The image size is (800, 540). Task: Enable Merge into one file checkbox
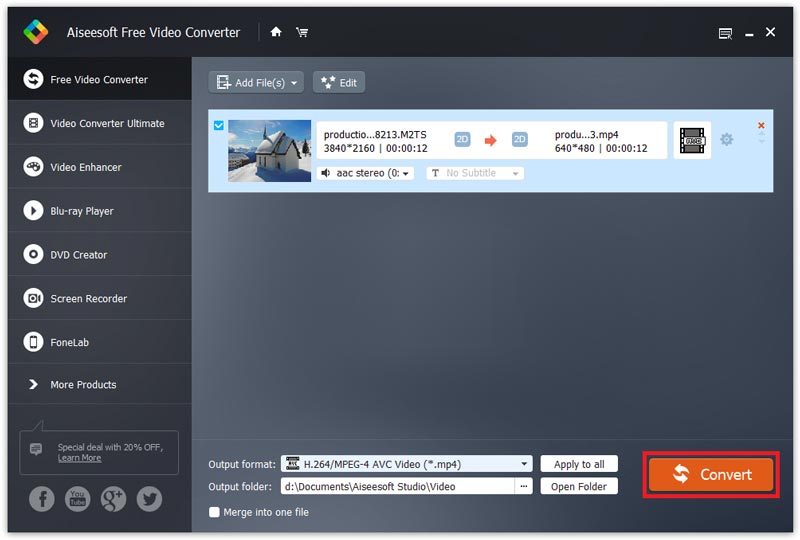214,512
